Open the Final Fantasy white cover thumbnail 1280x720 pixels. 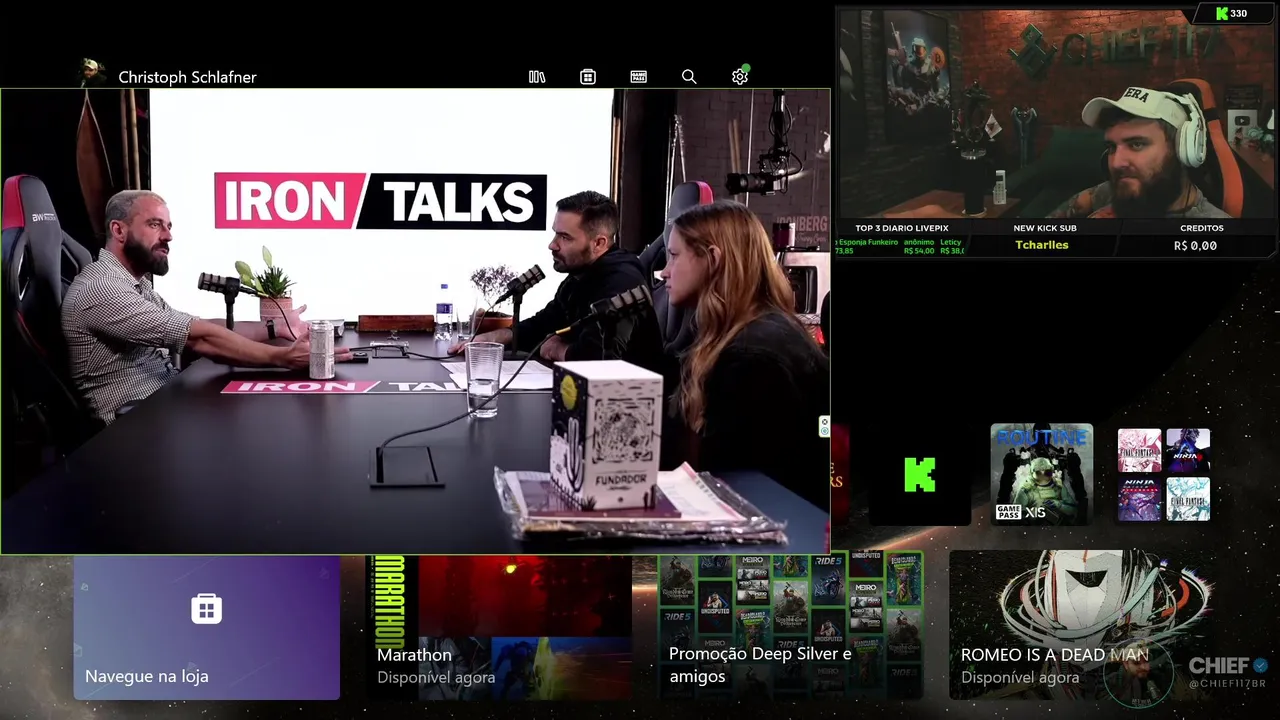(1188, 499)
